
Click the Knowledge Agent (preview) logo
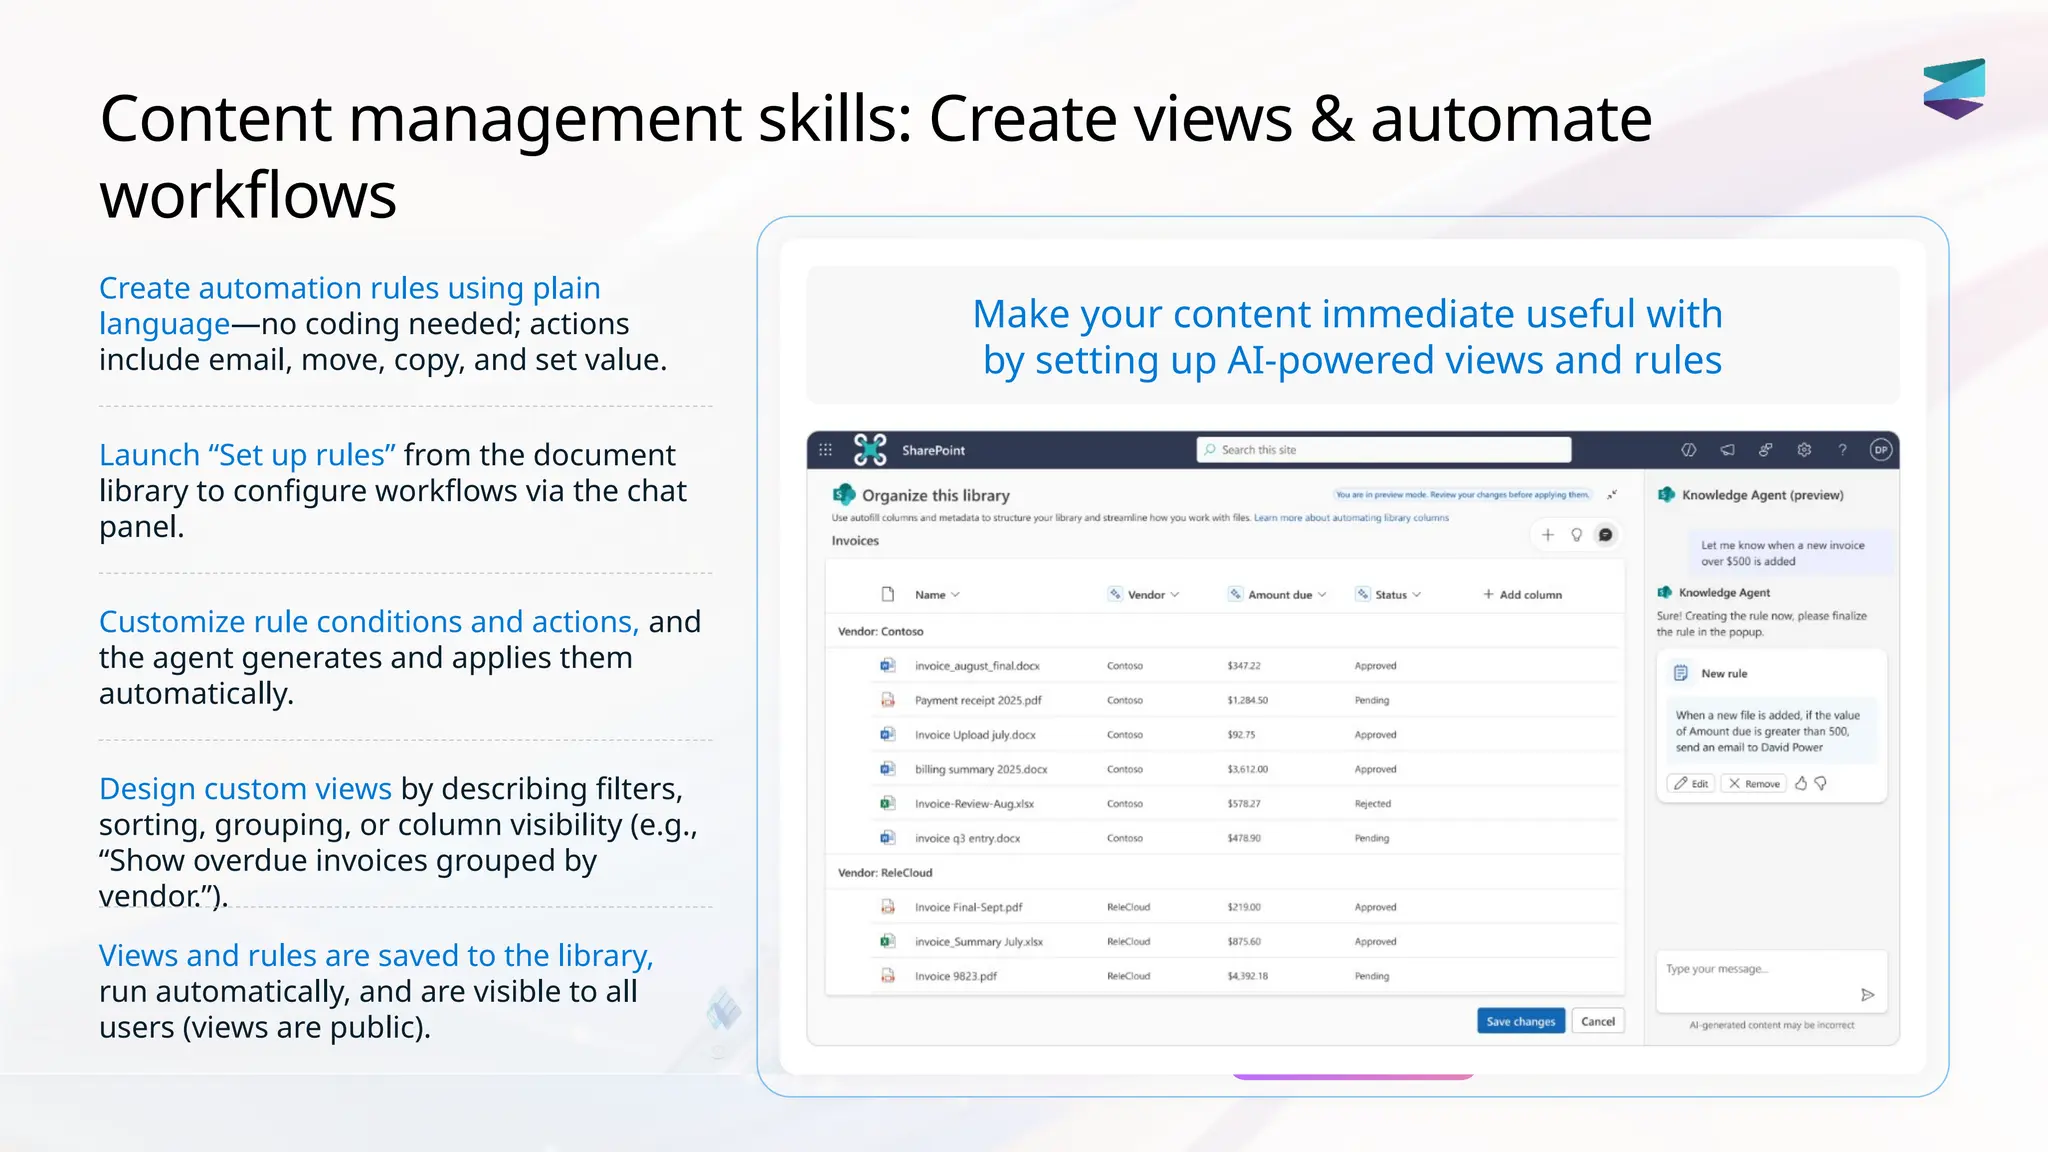tap(1666, 495)
